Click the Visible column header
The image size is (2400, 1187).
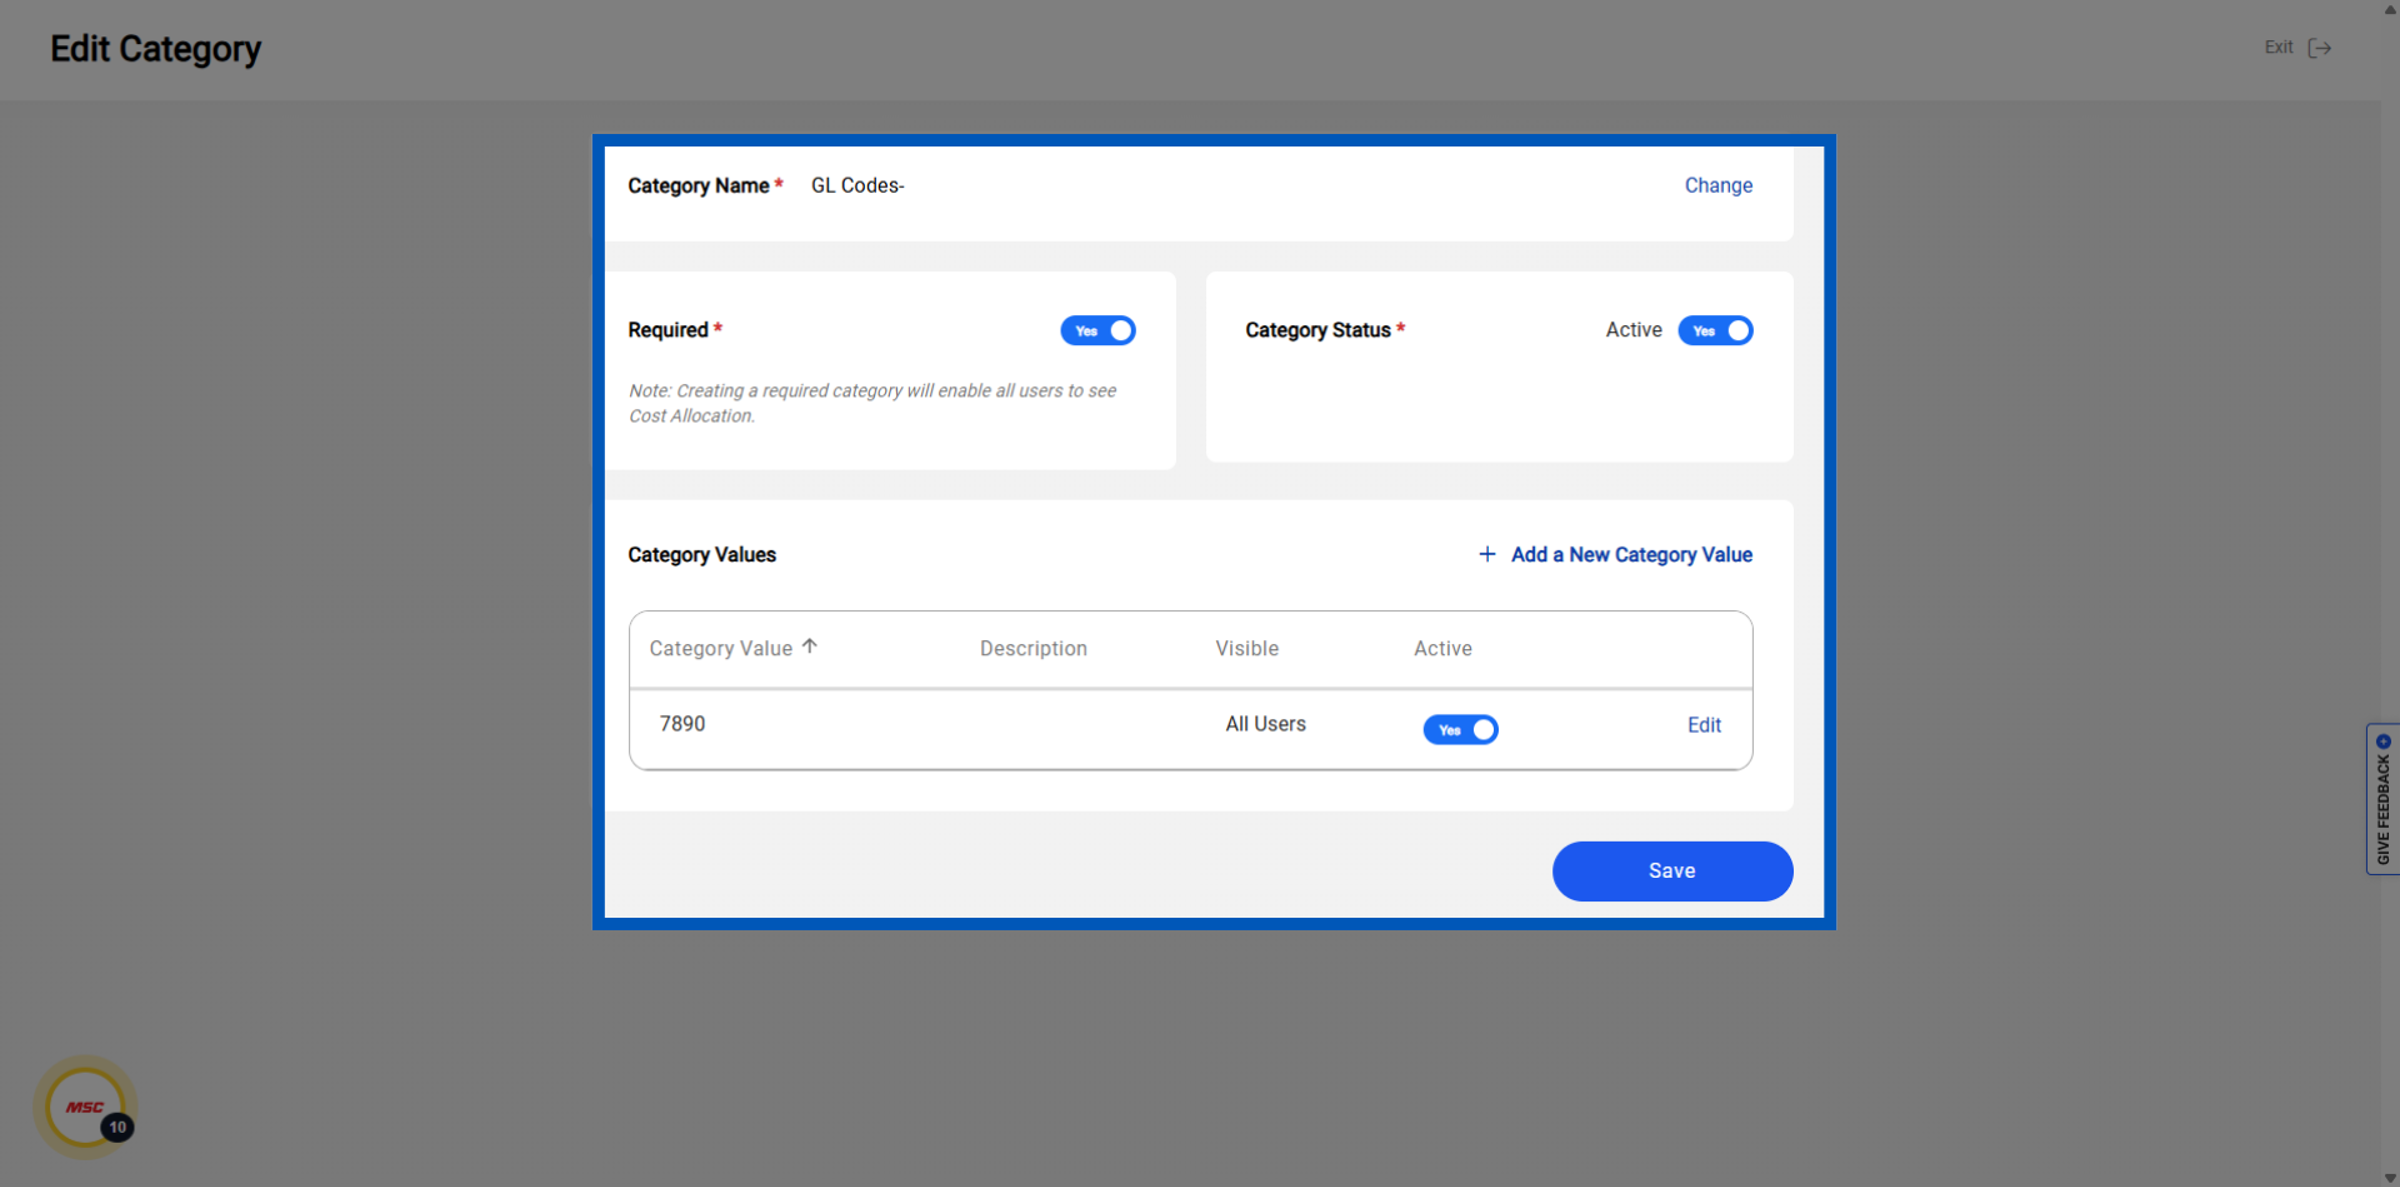1247,648
